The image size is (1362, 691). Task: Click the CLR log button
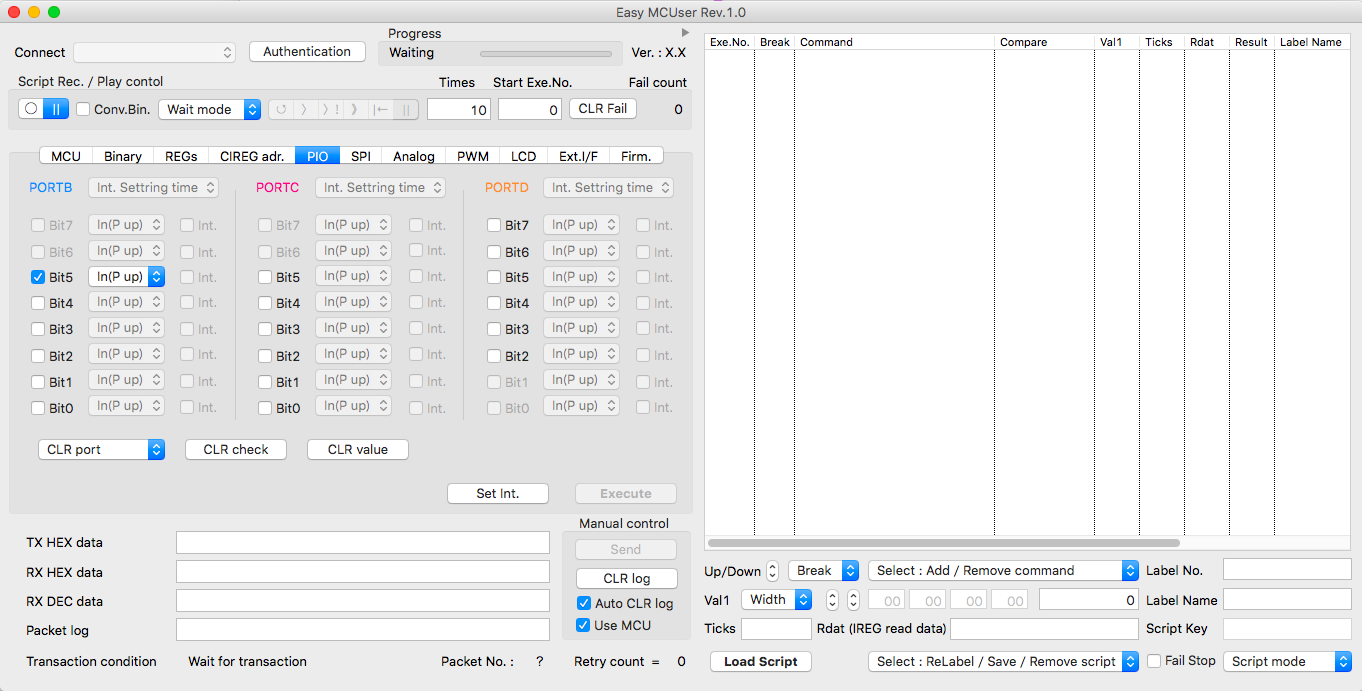627,578
